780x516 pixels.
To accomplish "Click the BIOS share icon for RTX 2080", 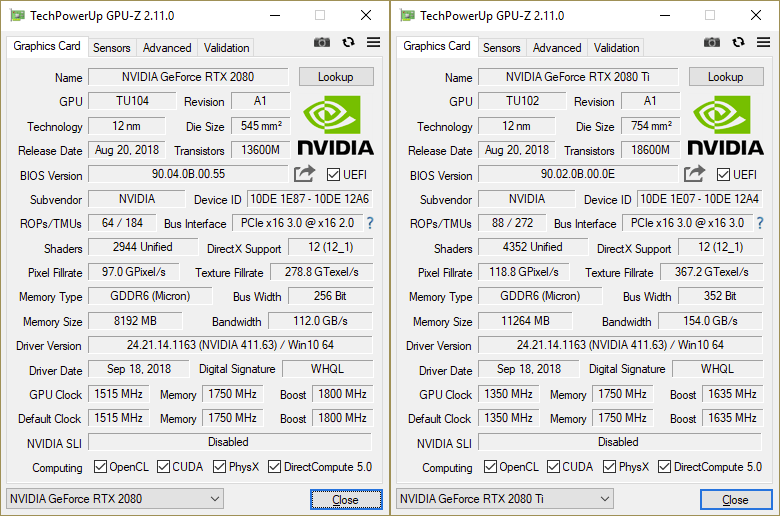I will pos(305,174).
